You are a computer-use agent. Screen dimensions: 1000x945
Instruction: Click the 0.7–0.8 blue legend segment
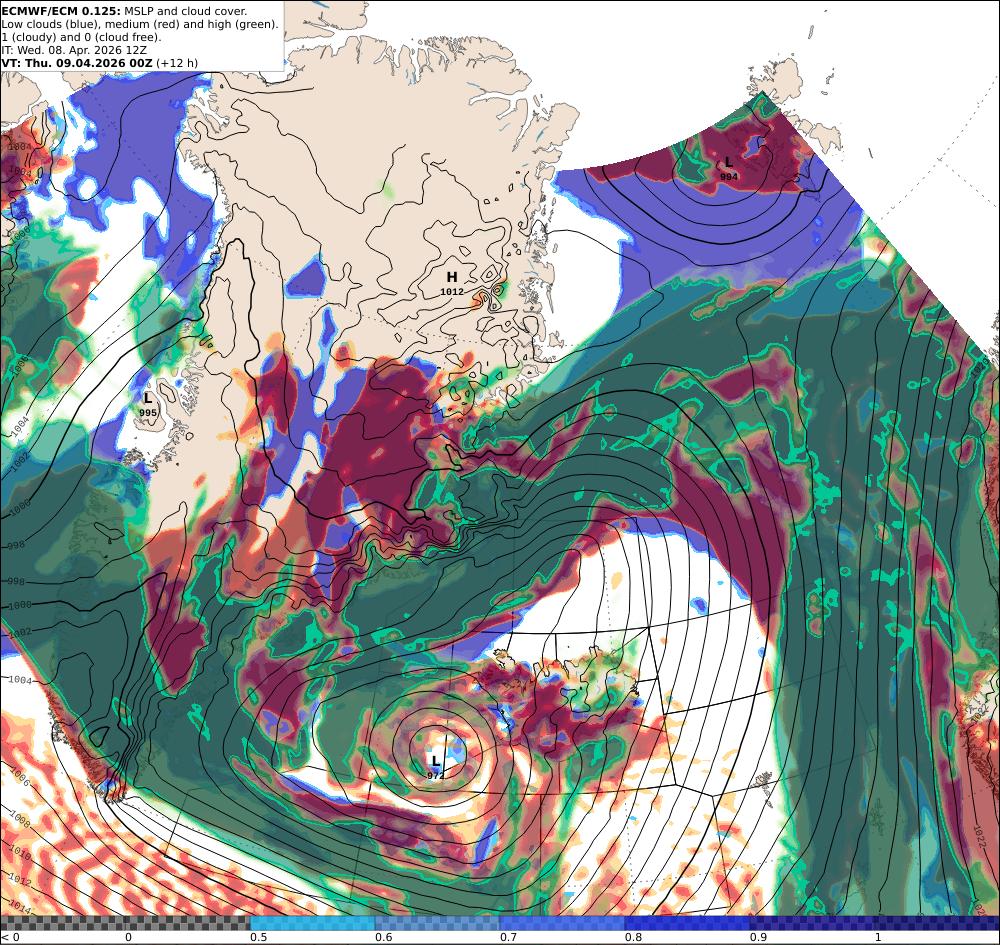click(562, 923)
